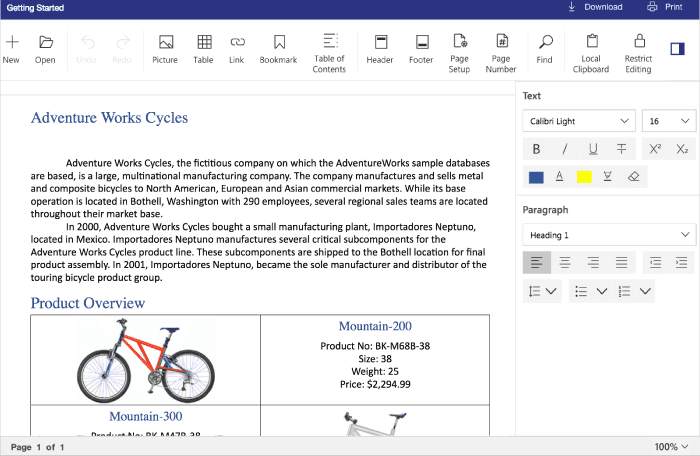This screenshot has height=456, width=700.
Task: Open the Heading 1 style dropdown
Action: [609, 235]
